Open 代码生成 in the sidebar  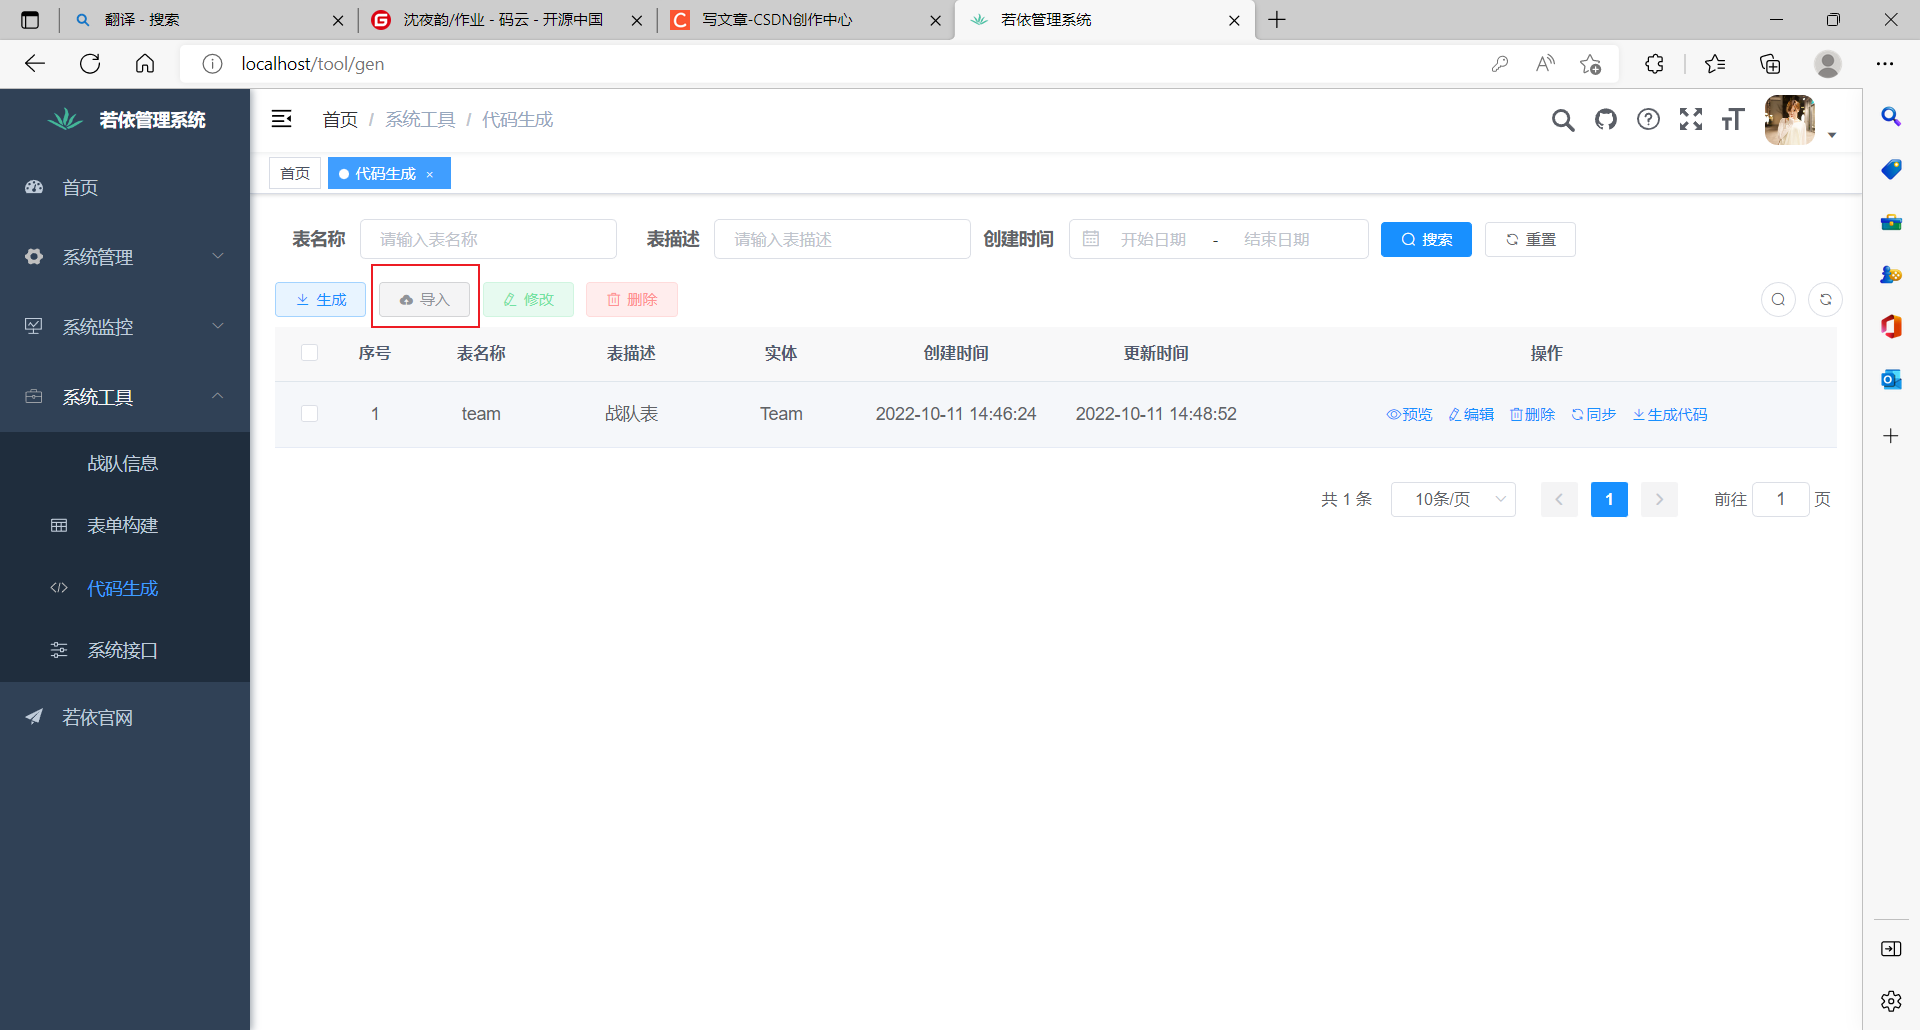pyautogui.click(x=125, y=588)
